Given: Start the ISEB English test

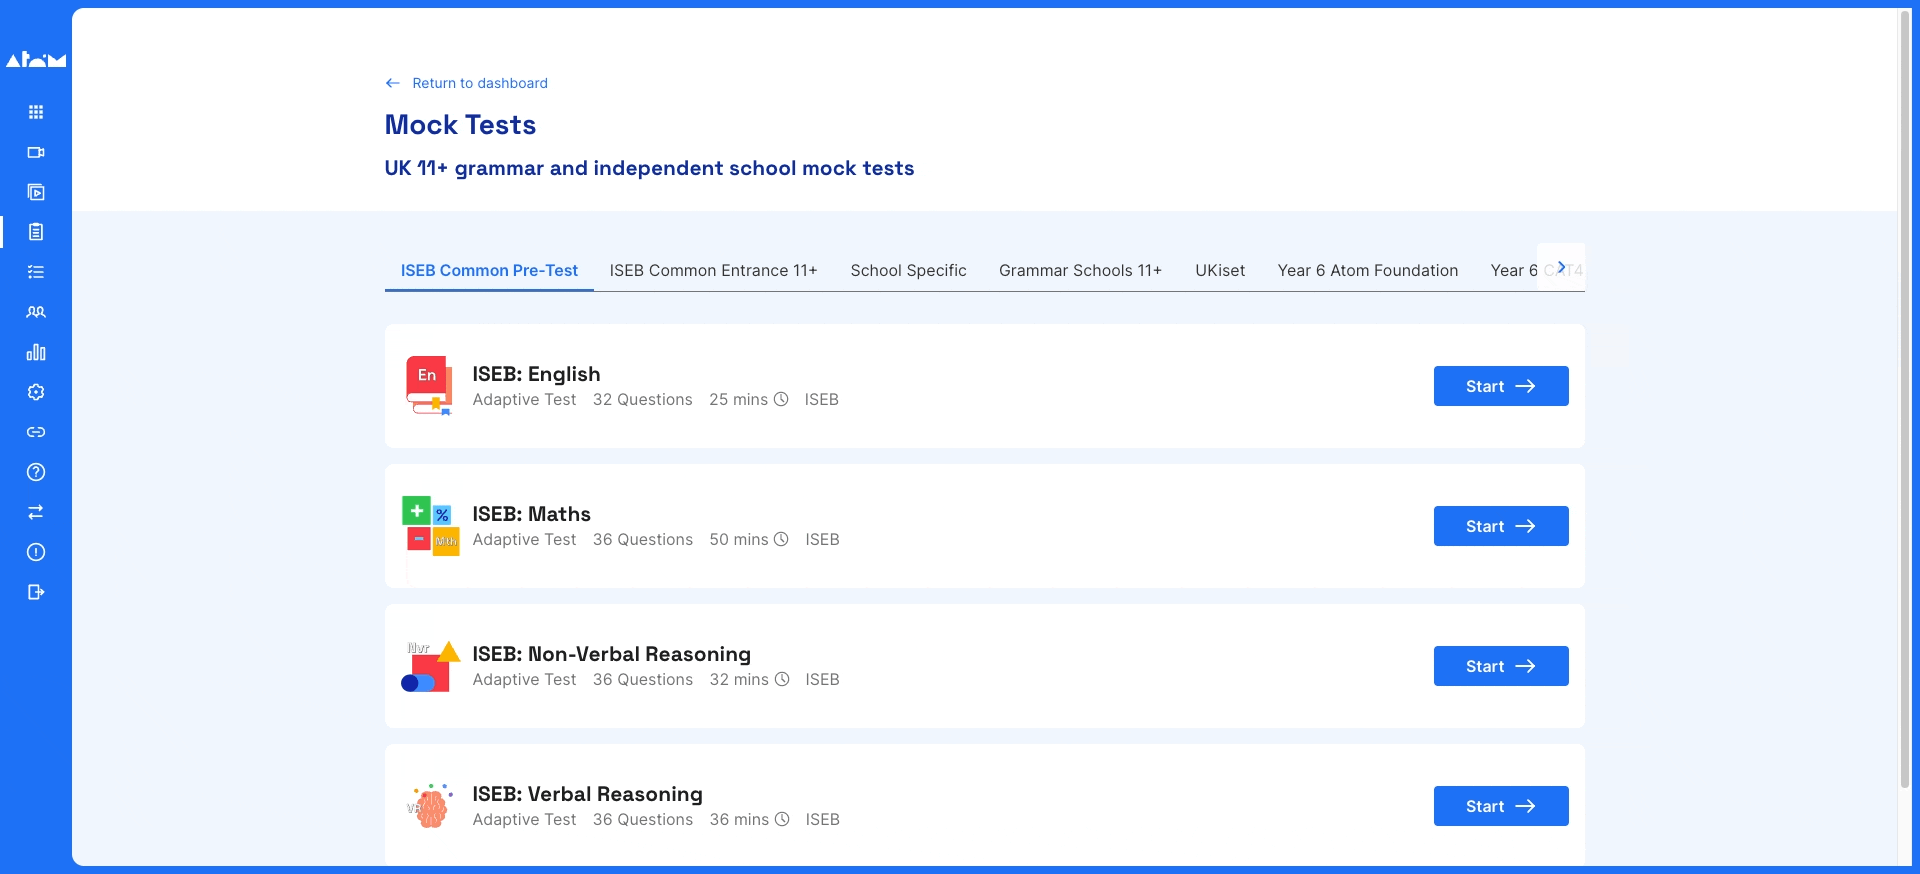Looking at the screenshot, I should pyautogui.click(x=1501, y=386).
